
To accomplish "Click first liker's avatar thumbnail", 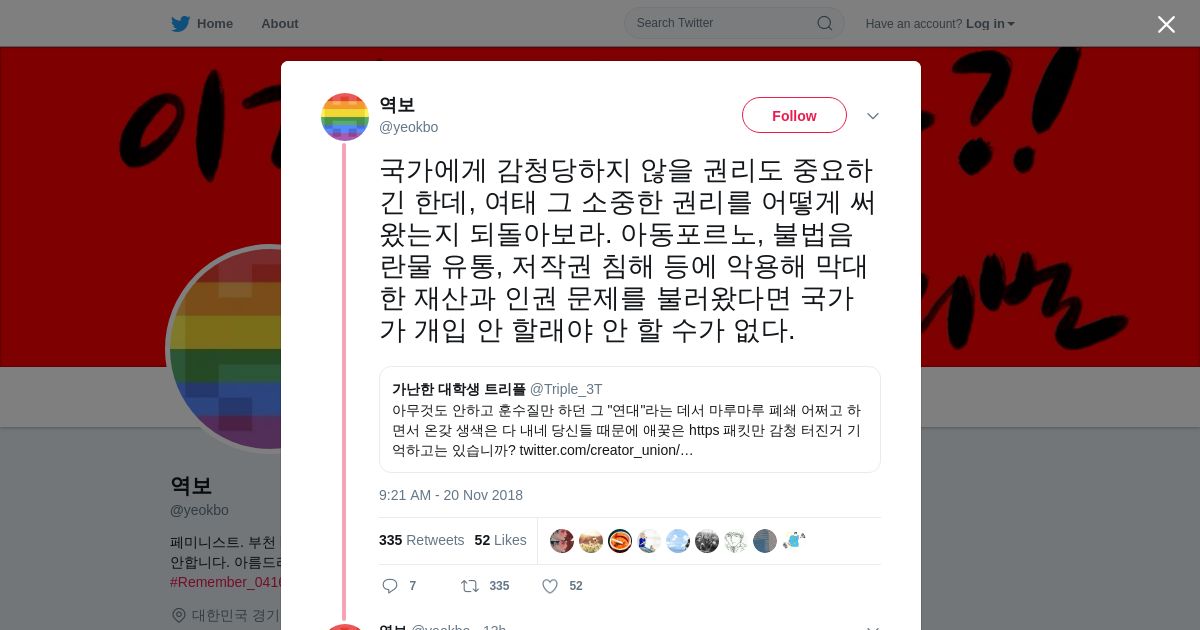I will (562, 541).
